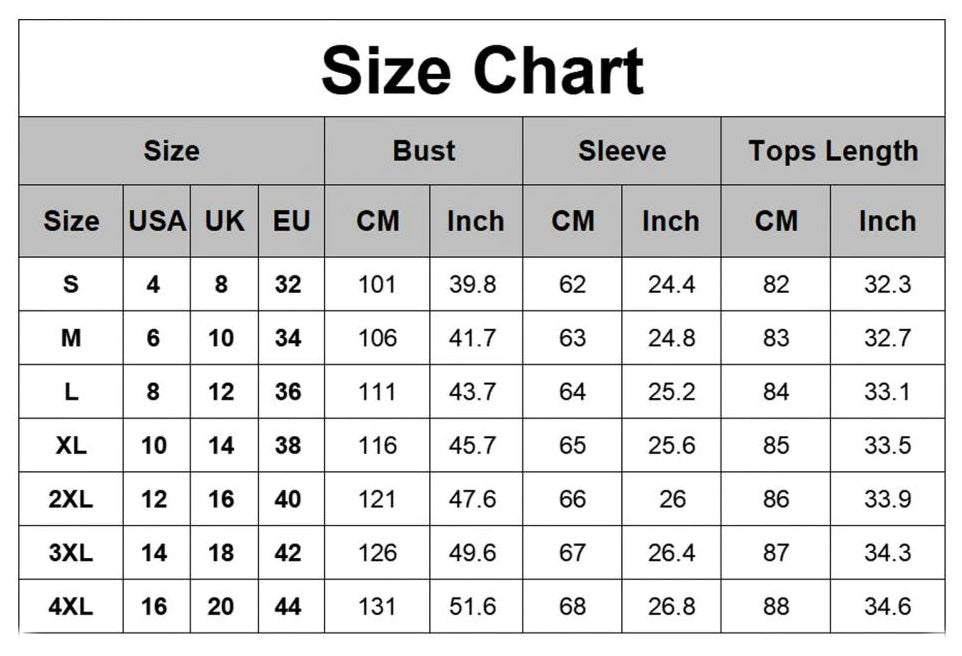Click the UK sub-header cell
The image size is (962, 656).
tap(224, 221)
